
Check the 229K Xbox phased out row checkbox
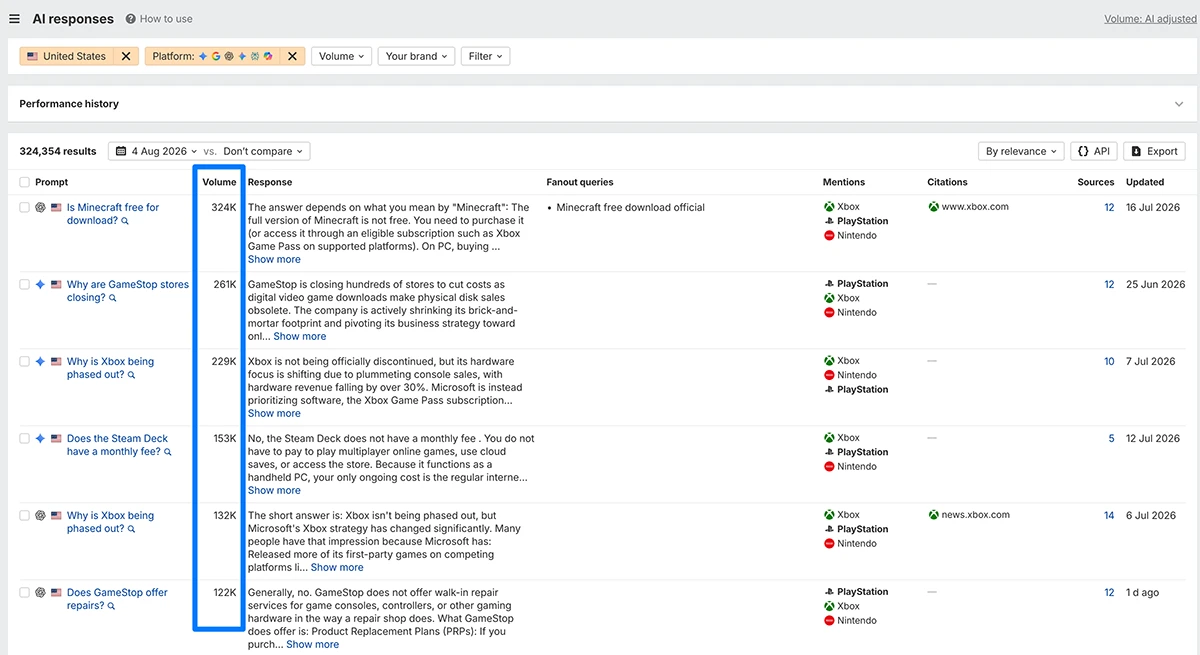(x=24, y=362)
